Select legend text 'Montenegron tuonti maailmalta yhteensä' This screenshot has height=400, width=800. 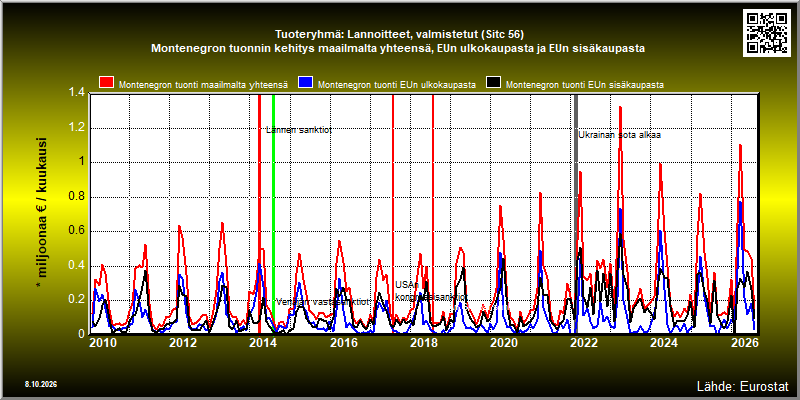point(203,85)
